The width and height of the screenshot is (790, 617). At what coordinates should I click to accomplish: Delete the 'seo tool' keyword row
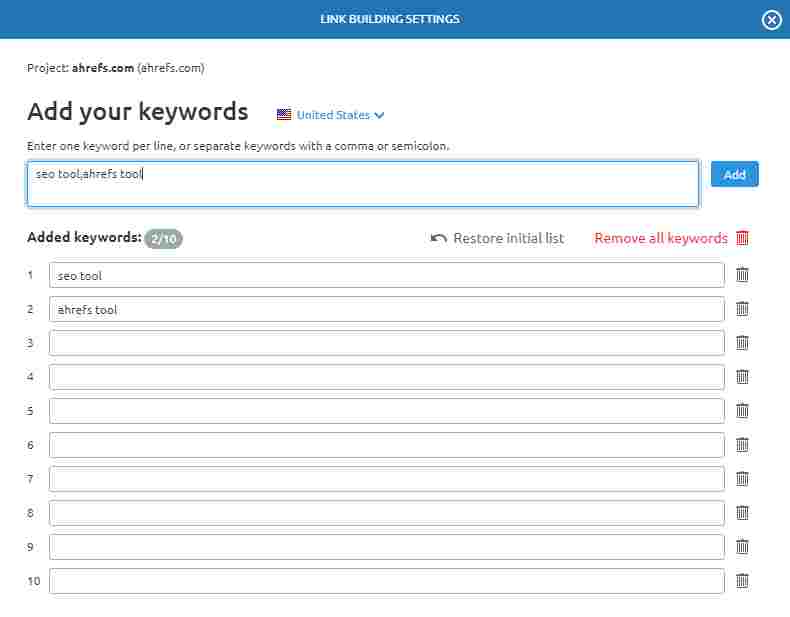742,275
